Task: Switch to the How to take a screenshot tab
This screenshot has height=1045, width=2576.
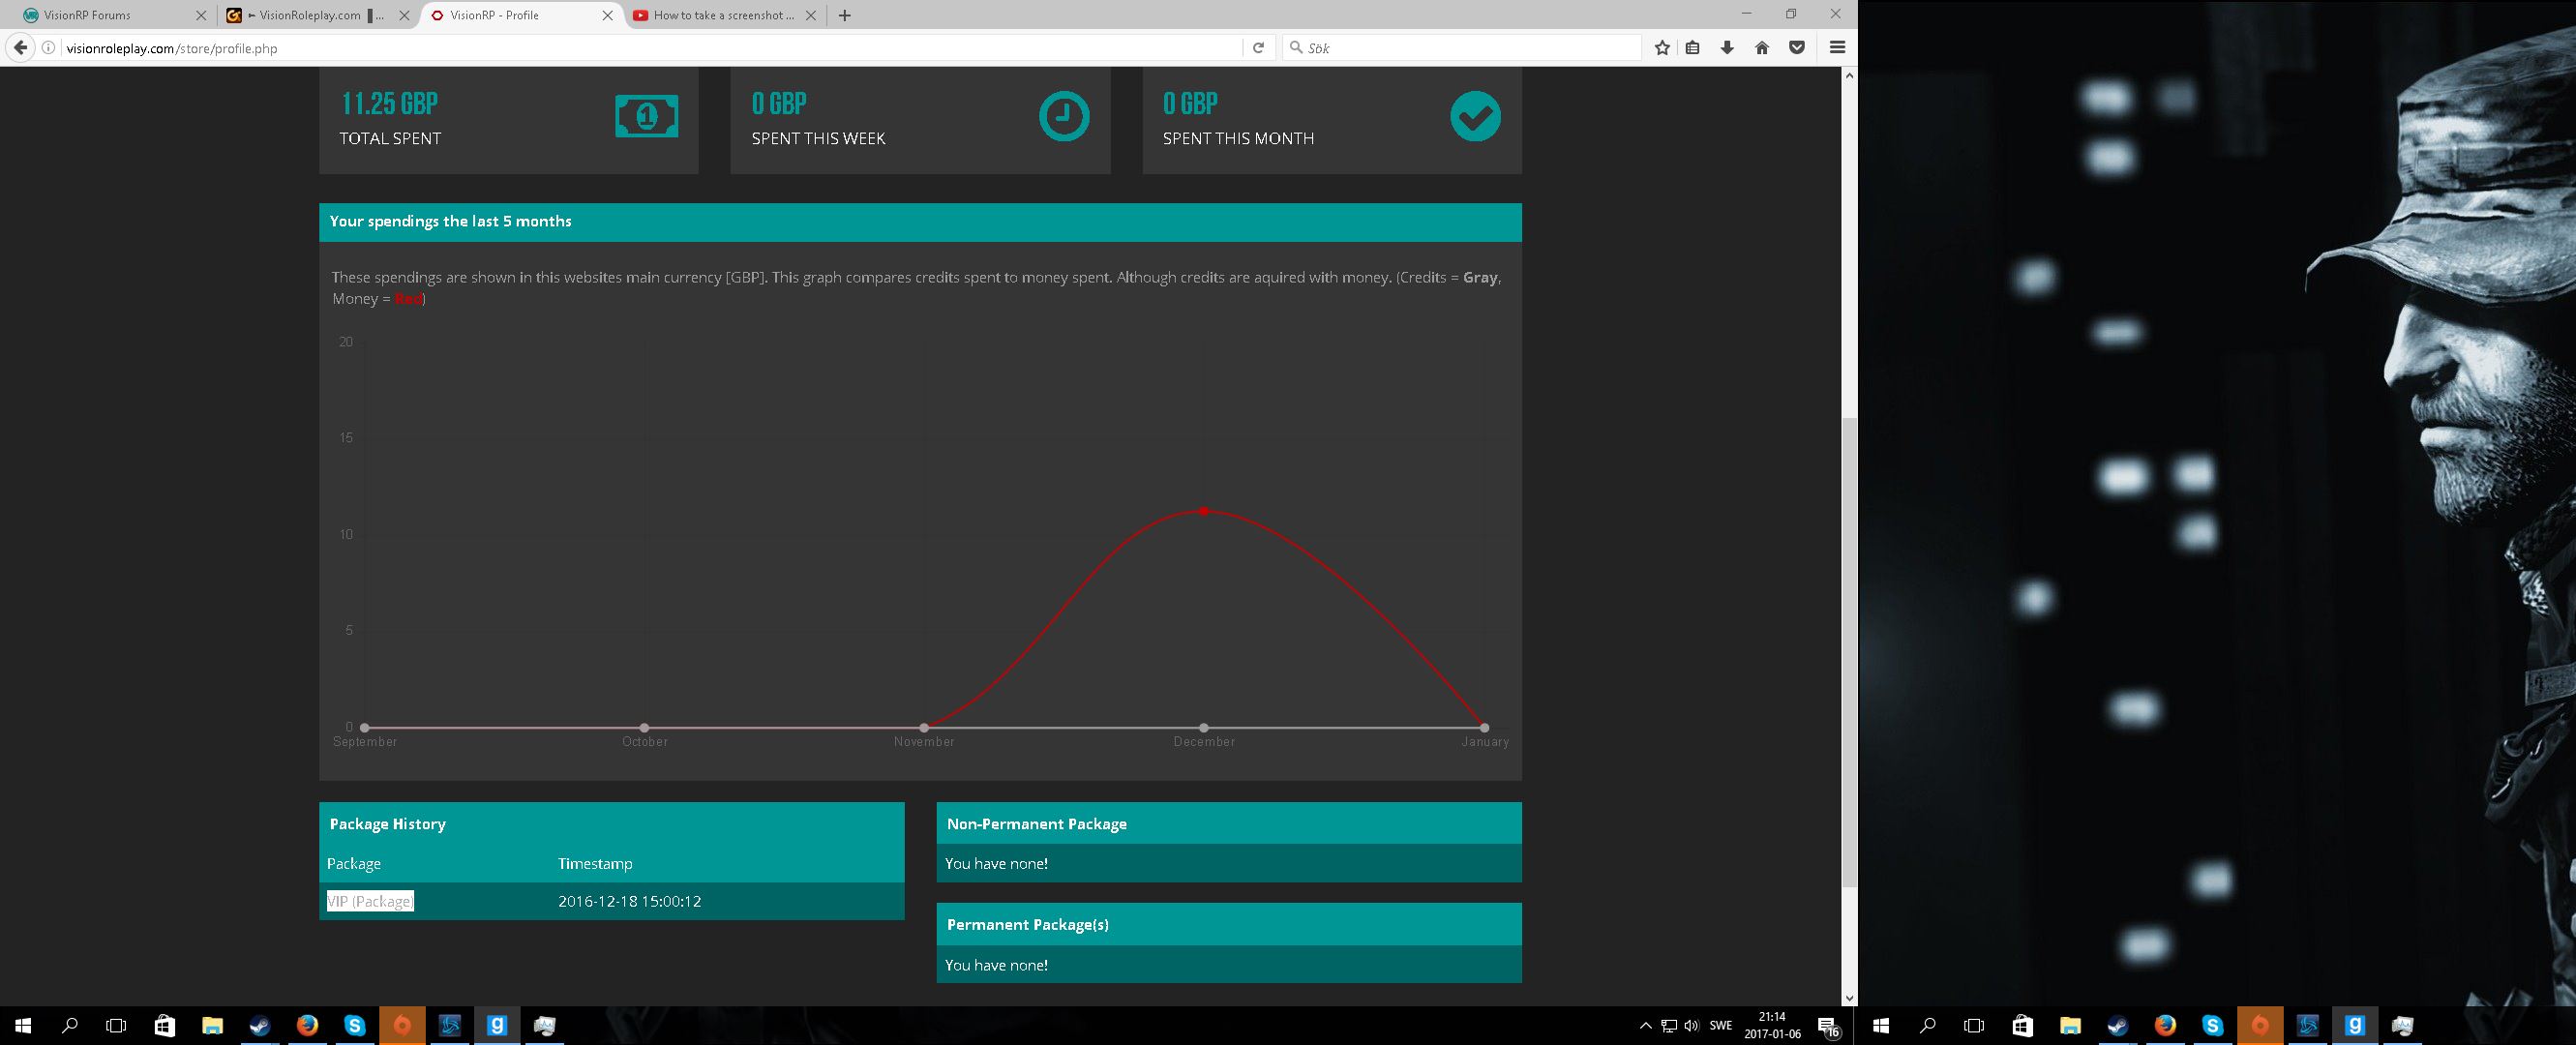Action: click(x=724, y=15)
